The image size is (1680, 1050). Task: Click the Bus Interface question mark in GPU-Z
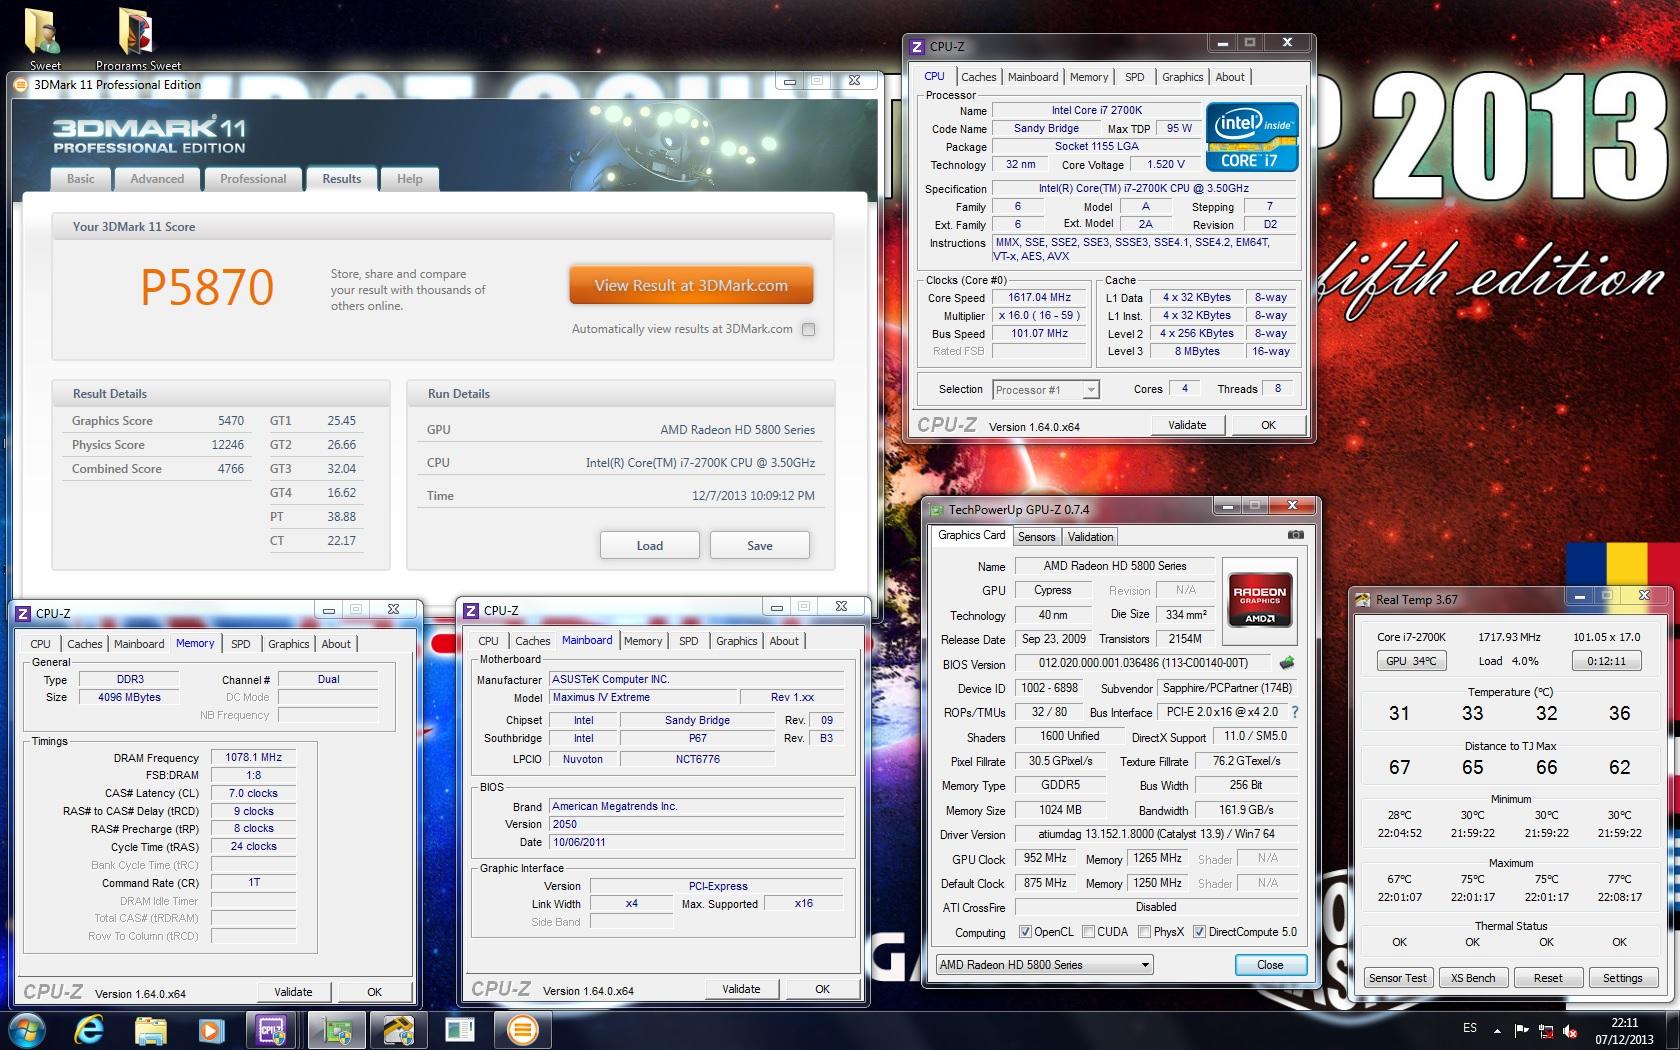click(1295, 712)
